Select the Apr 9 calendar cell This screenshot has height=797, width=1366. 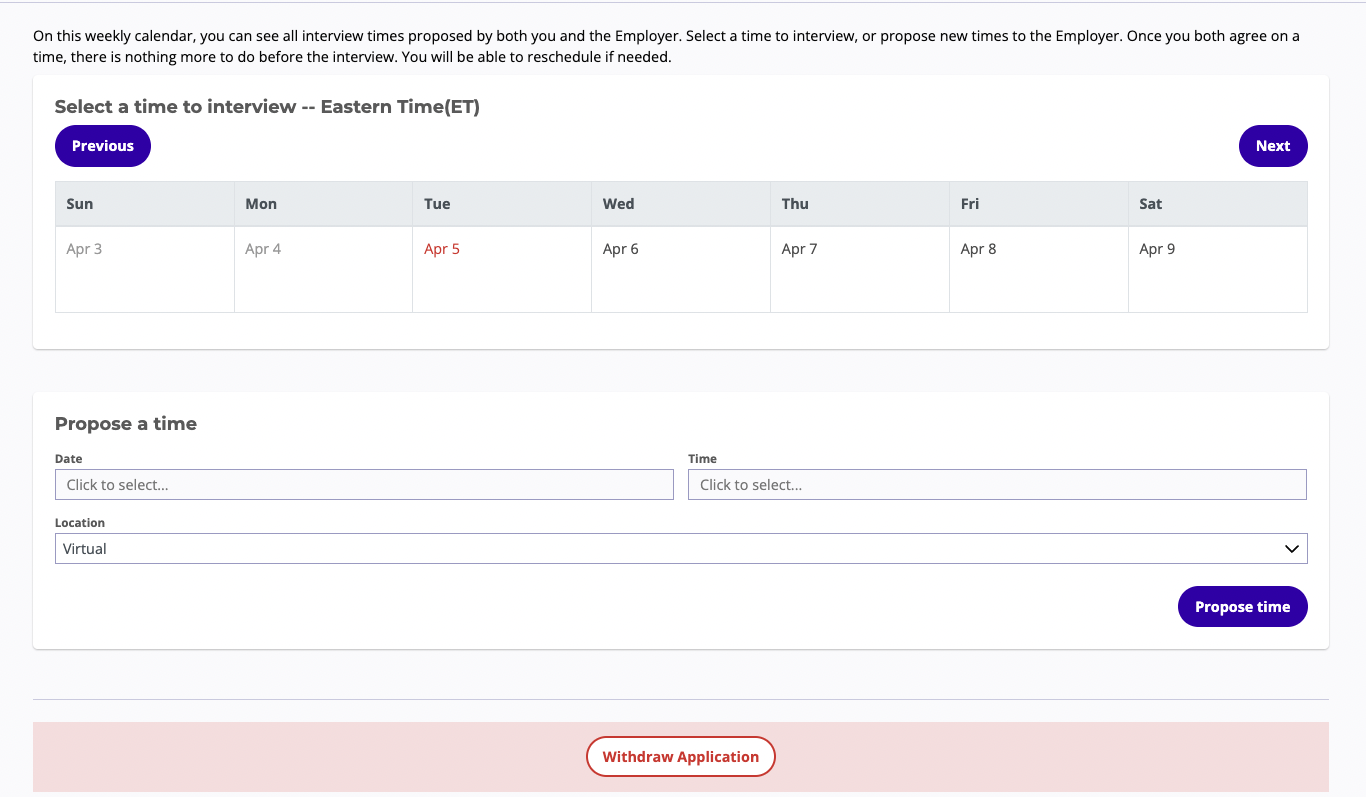pyautogui.click(x=1217, y=269)
